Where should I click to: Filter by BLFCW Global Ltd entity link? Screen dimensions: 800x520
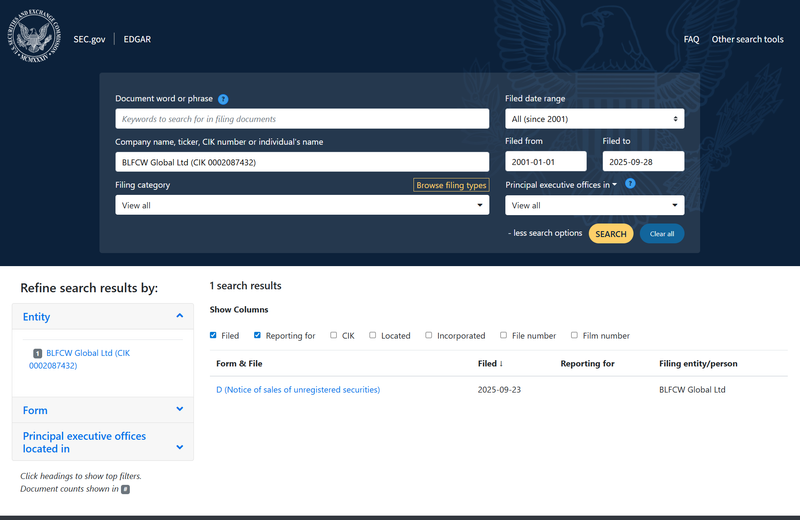(80, 359)
